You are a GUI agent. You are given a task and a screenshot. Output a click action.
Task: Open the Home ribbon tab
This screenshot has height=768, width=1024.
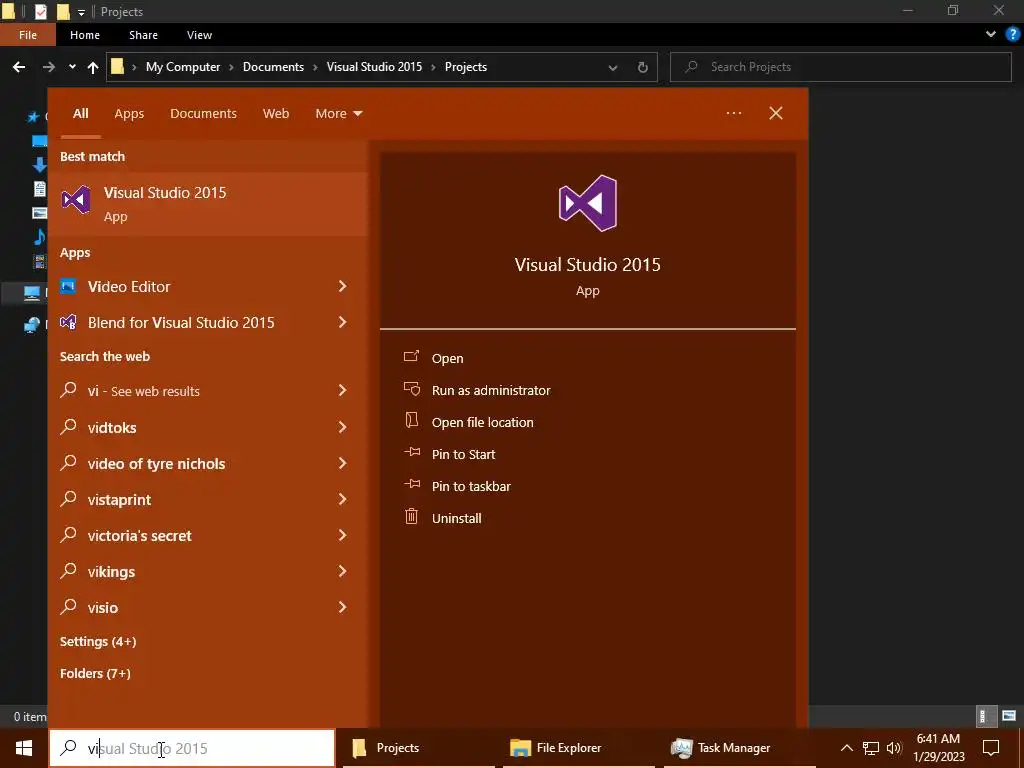(85, 35)
